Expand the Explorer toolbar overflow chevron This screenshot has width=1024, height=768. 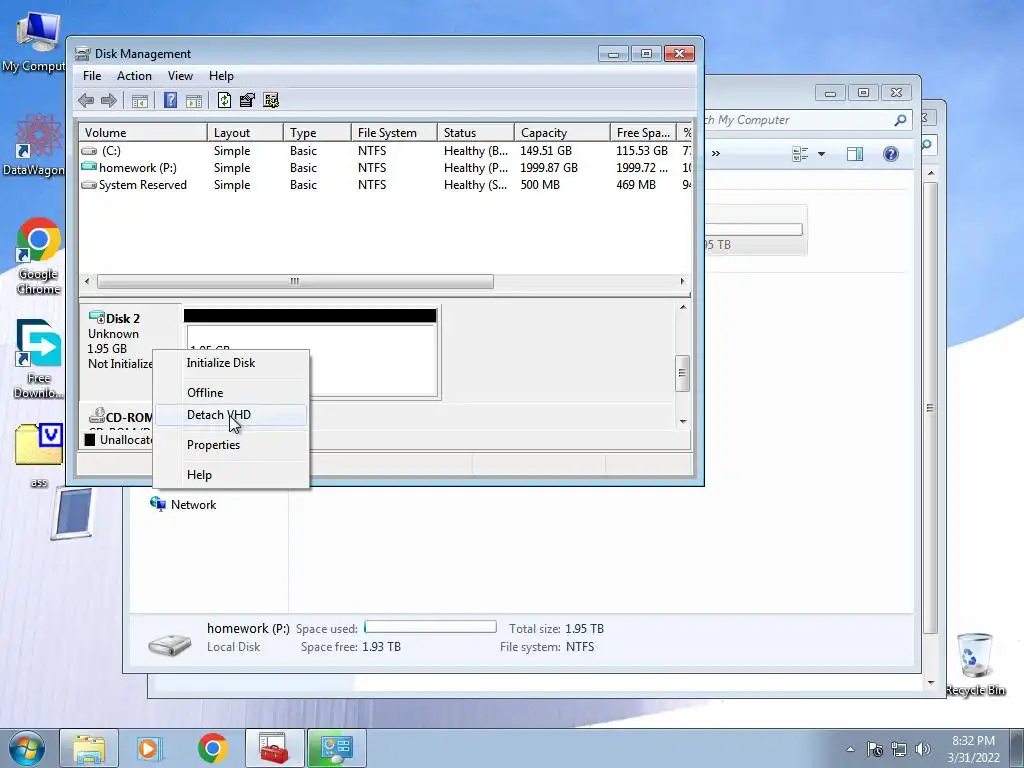point(716,153)
